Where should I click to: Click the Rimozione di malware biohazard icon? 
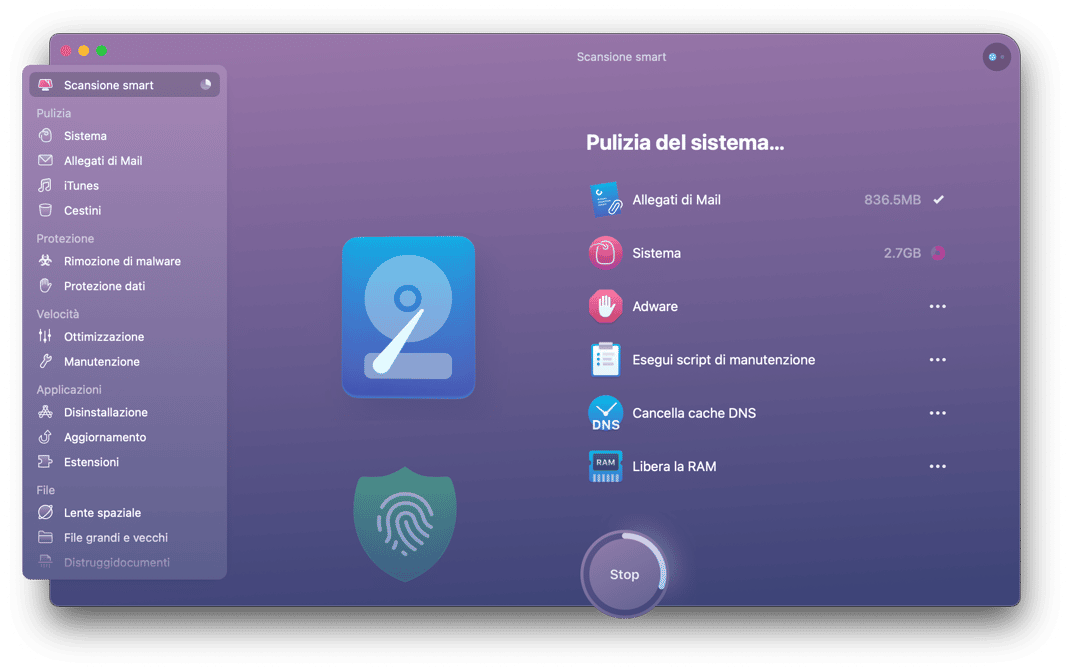45,261
